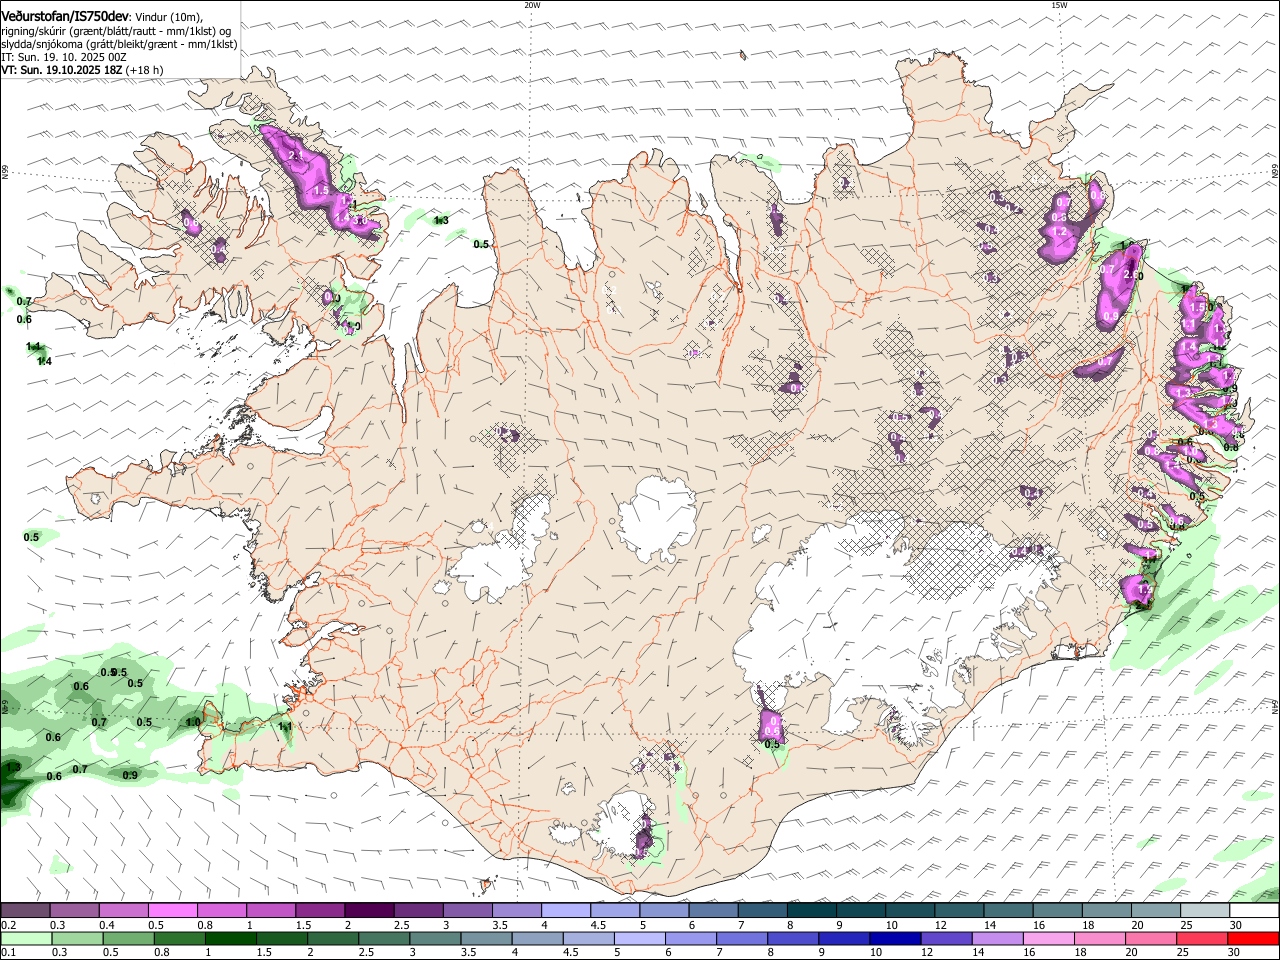Select the IT: Sun. 19. 10. 2025 00Z line

pos(64,57)
